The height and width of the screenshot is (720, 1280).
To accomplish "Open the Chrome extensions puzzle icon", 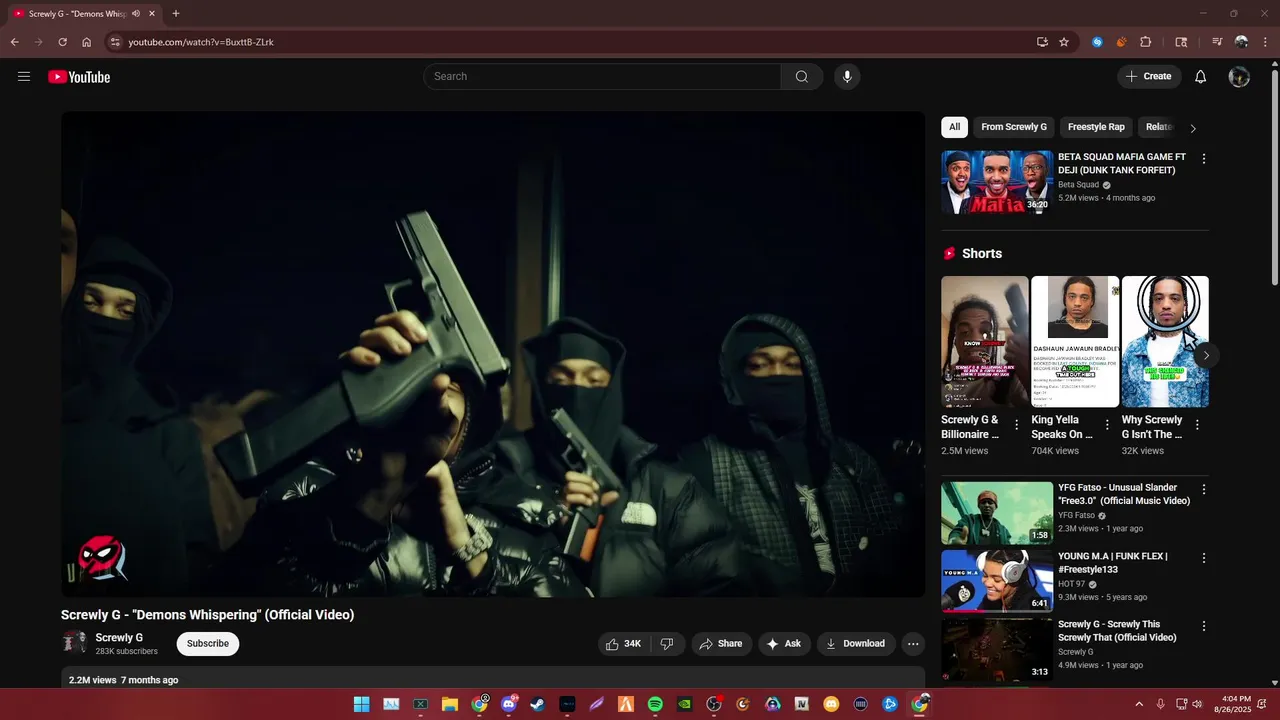I will point(1146,42).
